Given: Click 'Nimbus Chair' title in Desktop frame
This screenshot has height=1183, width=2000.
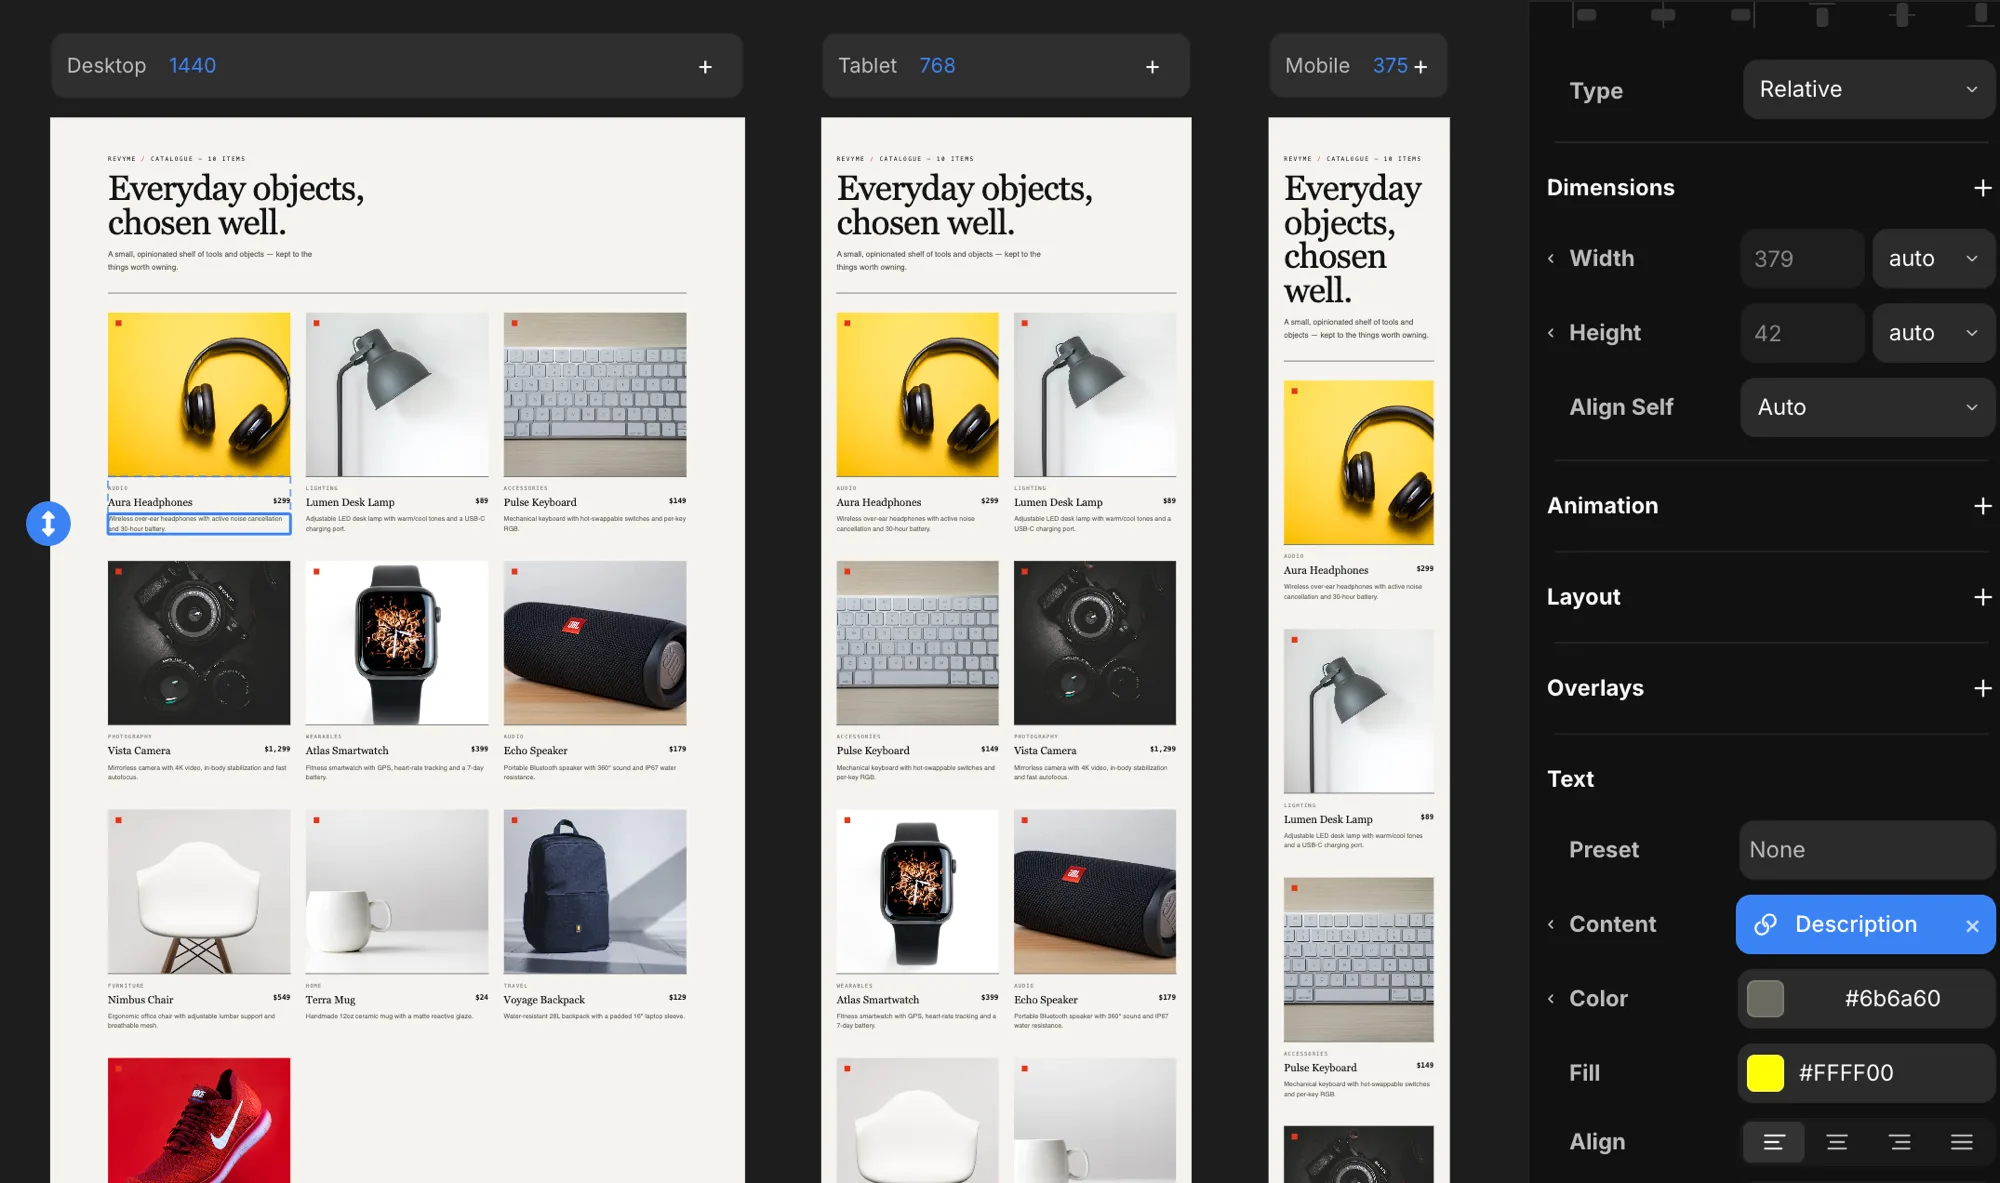Looking at the screenshot, I should coord(140,999).
